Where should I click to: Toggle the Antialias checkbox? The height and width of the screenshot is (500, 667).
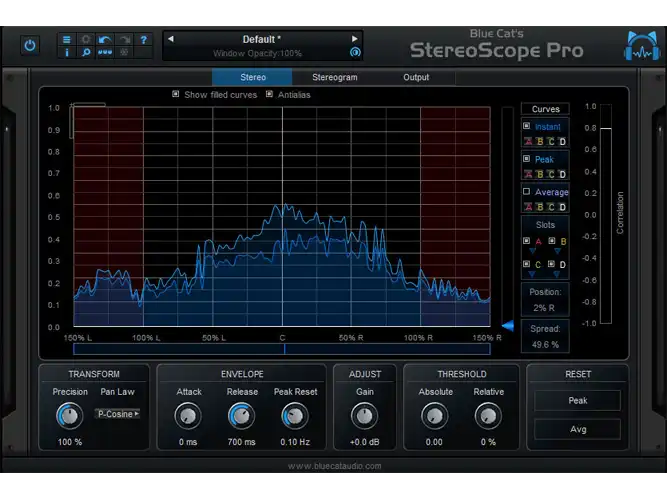click(x=269, y=94)
